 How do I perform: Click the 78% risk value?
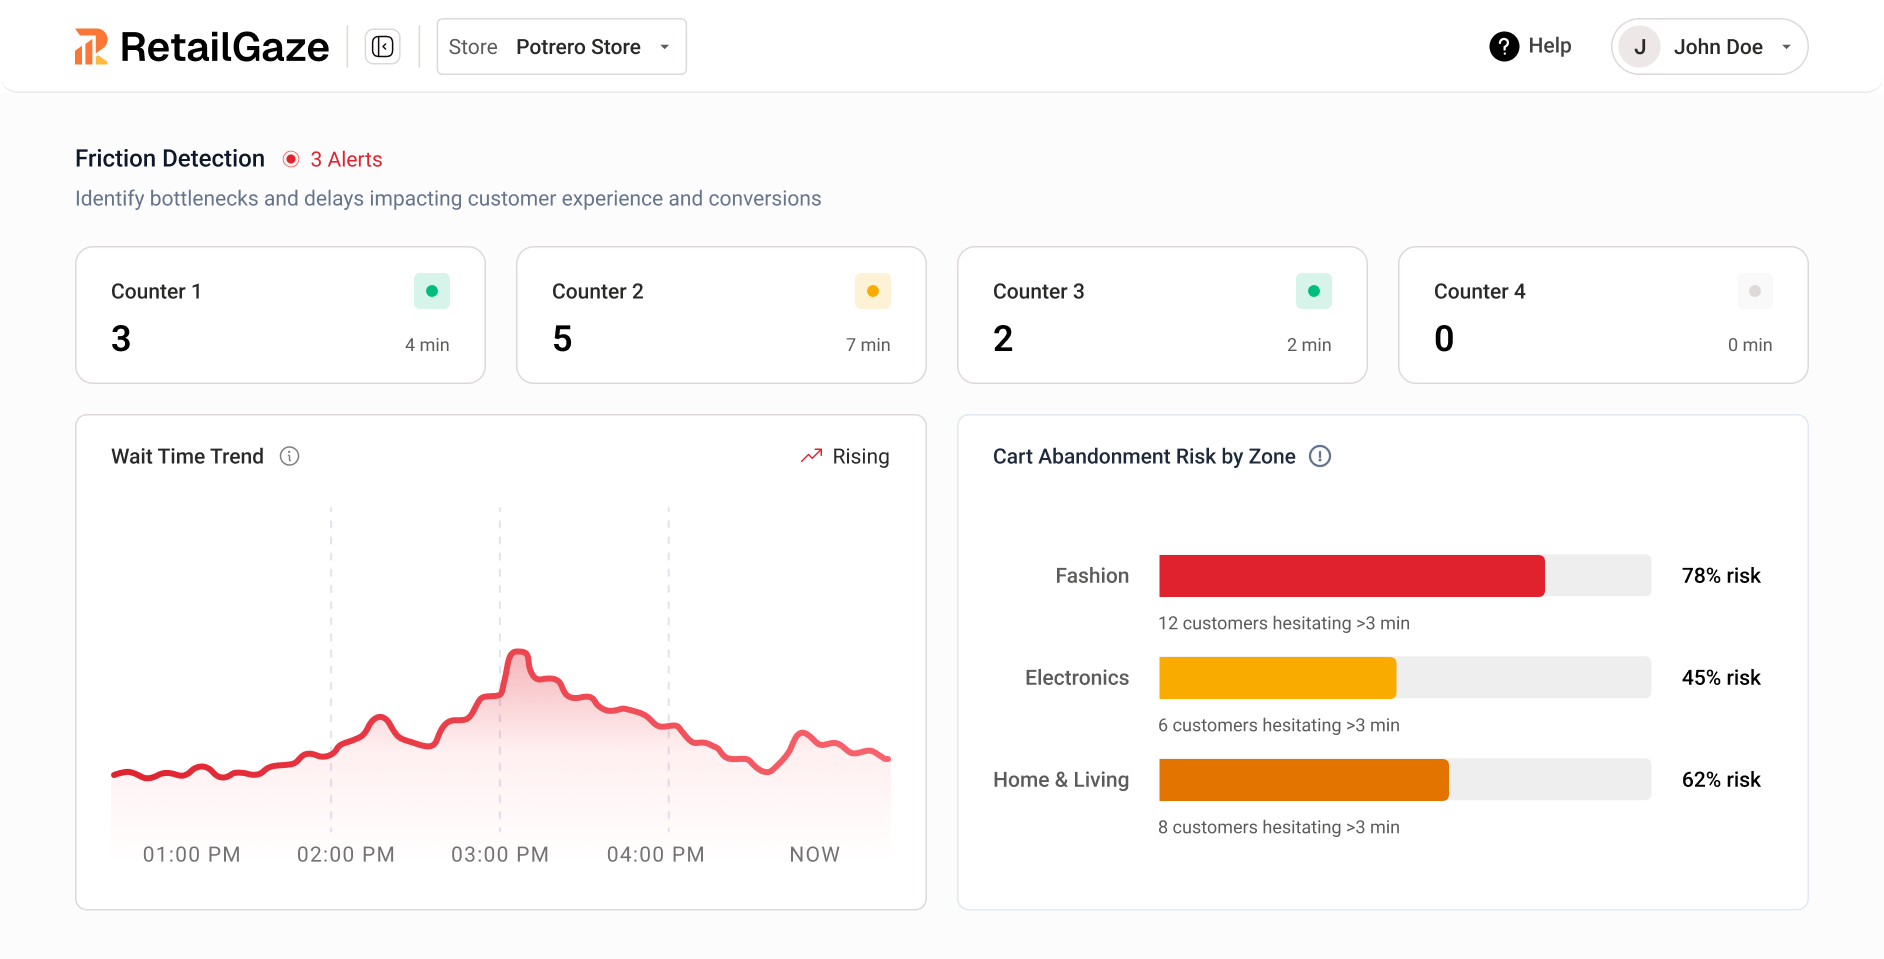(x=1721, y=576)
